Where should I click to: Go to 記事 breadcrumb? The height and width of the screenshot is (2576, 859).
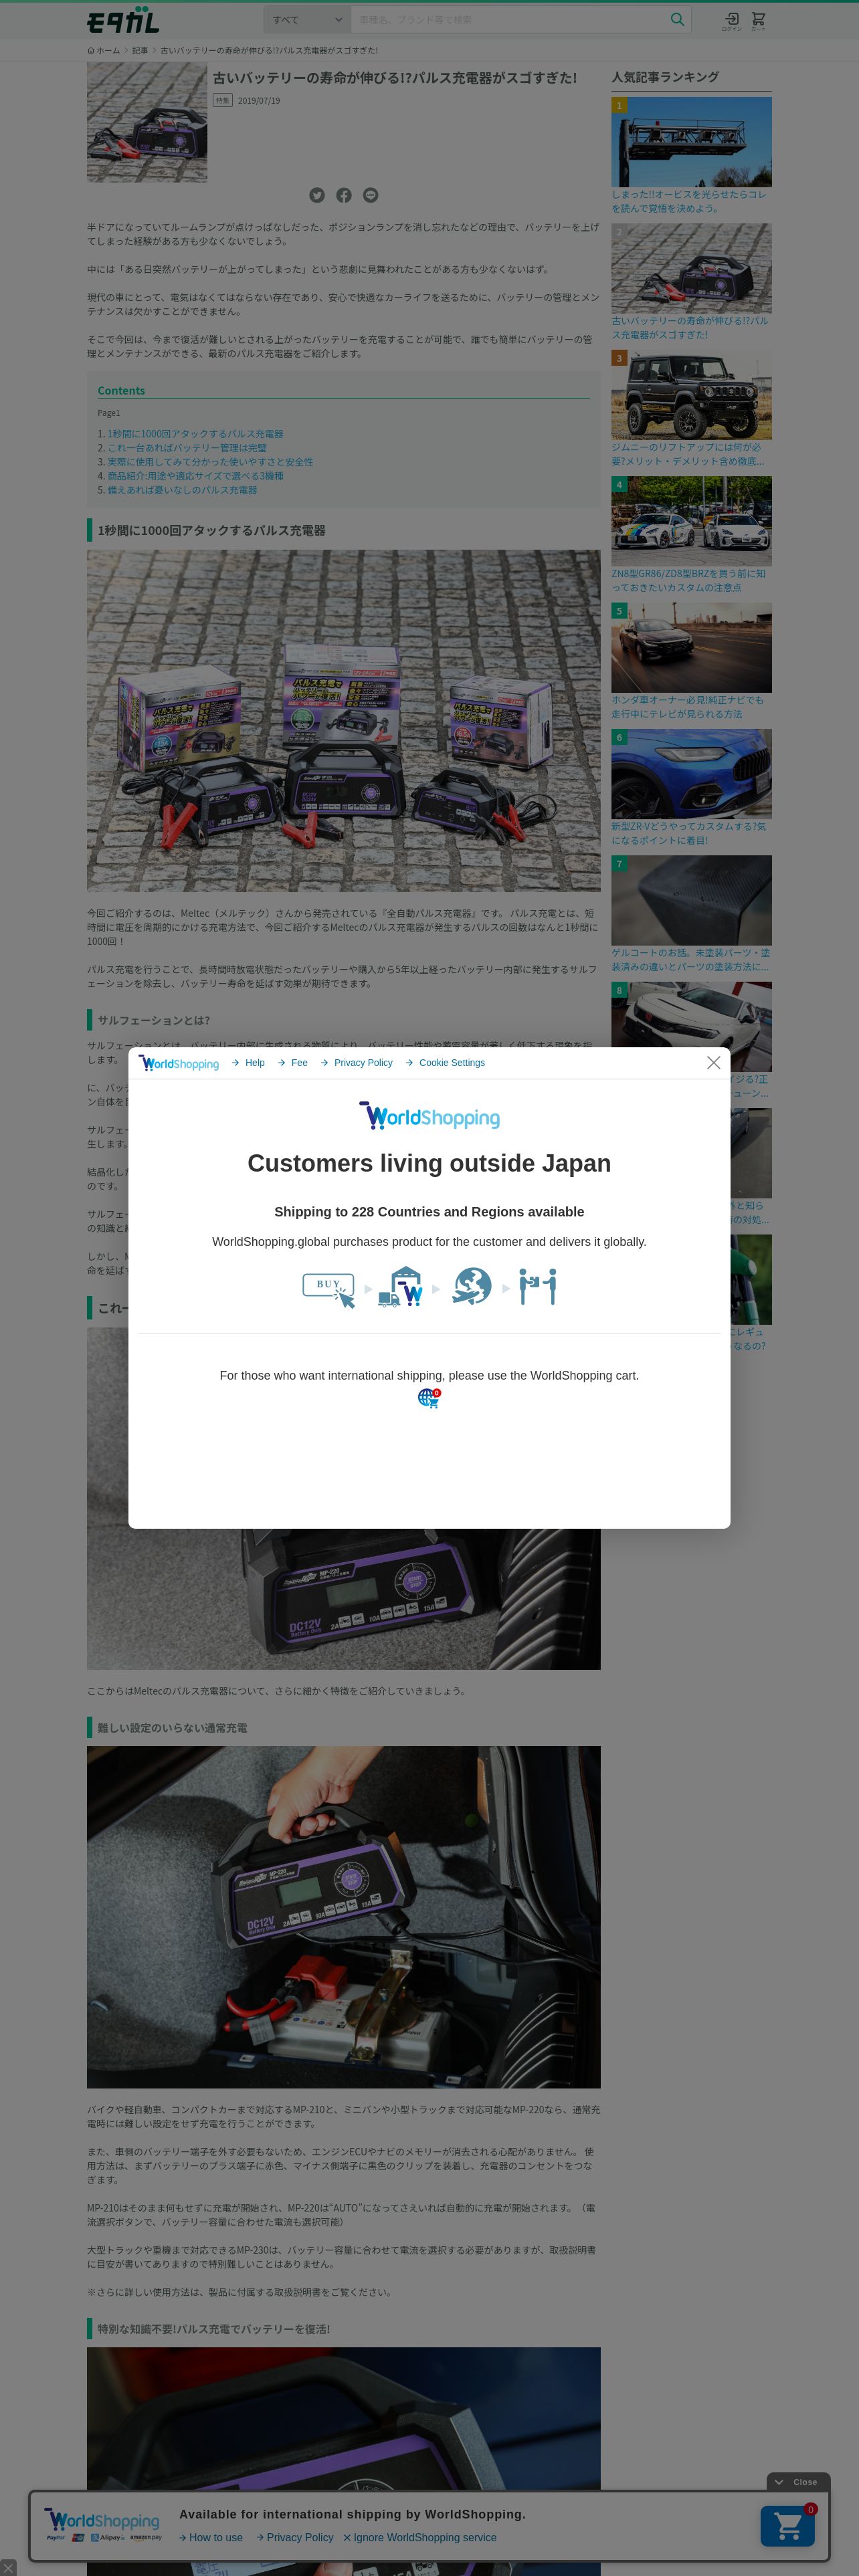coord(140,50)
